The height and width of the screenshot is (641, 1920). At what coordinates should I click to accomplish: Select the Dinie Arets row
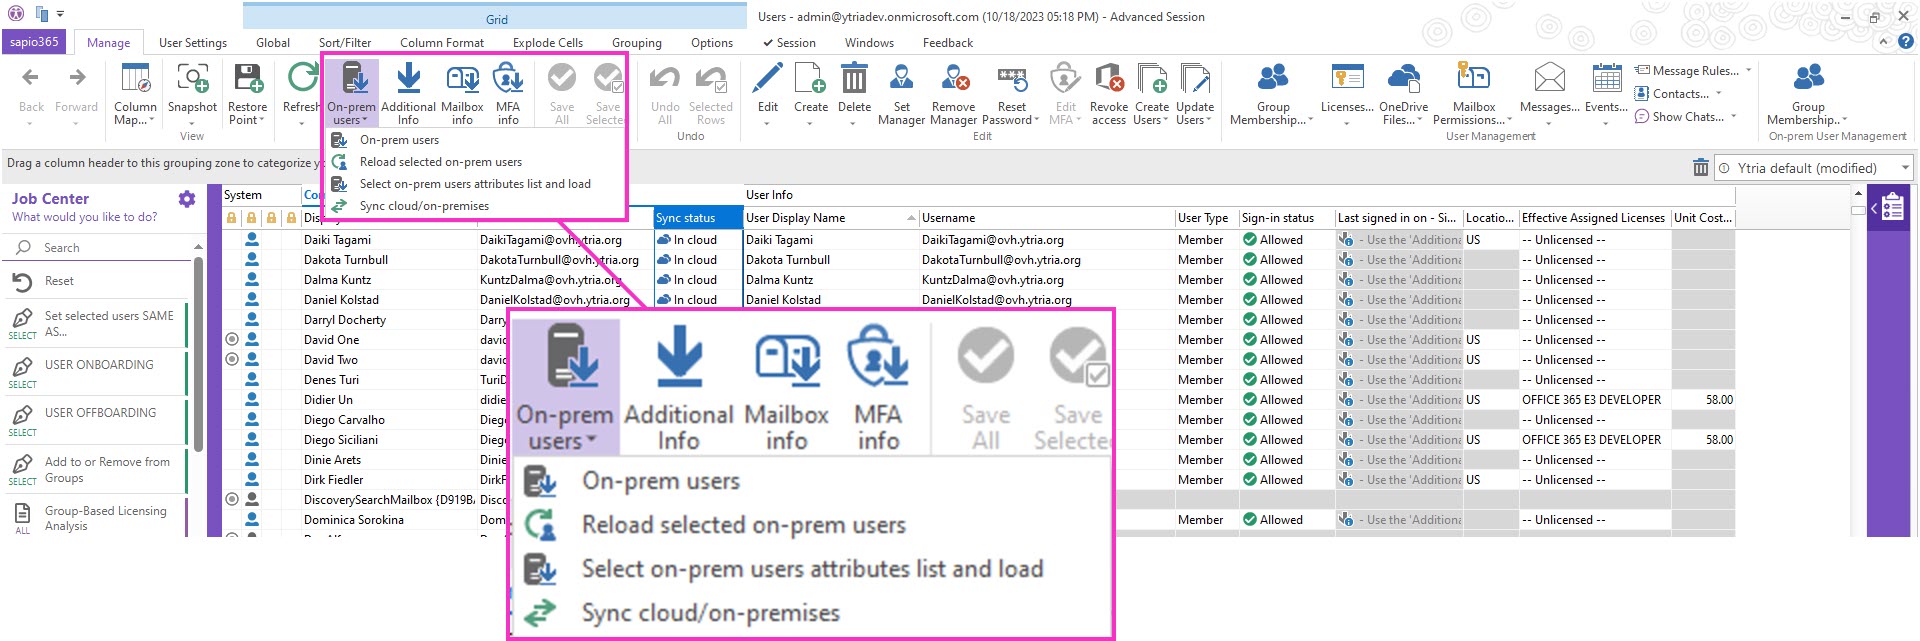point(332,460)
